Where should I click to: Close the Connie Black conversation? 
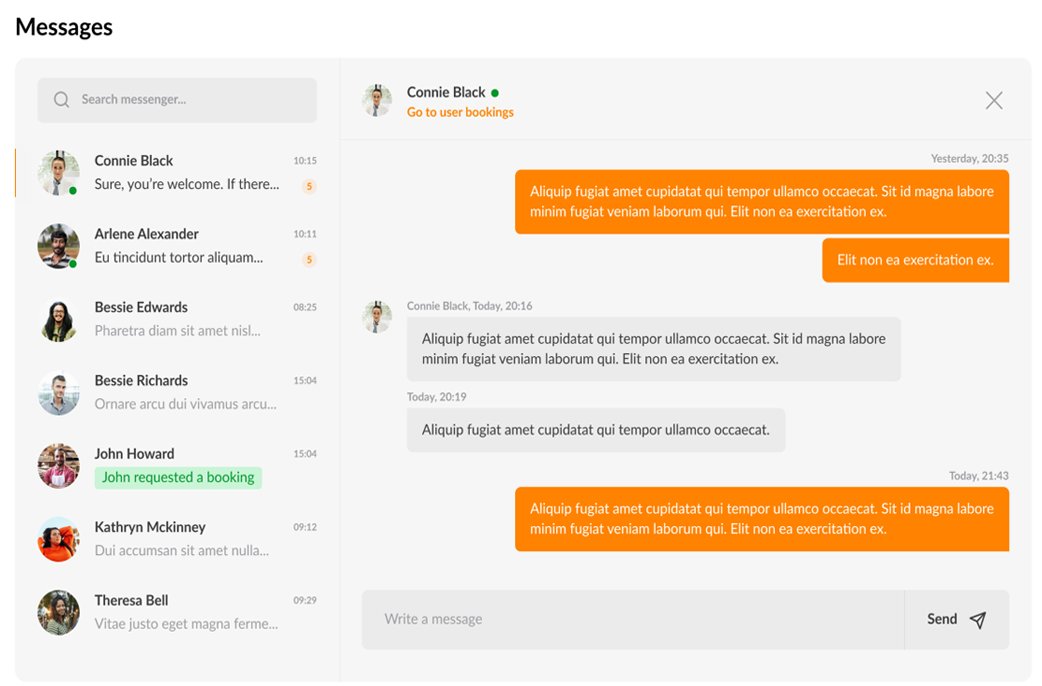pos(993,100)
